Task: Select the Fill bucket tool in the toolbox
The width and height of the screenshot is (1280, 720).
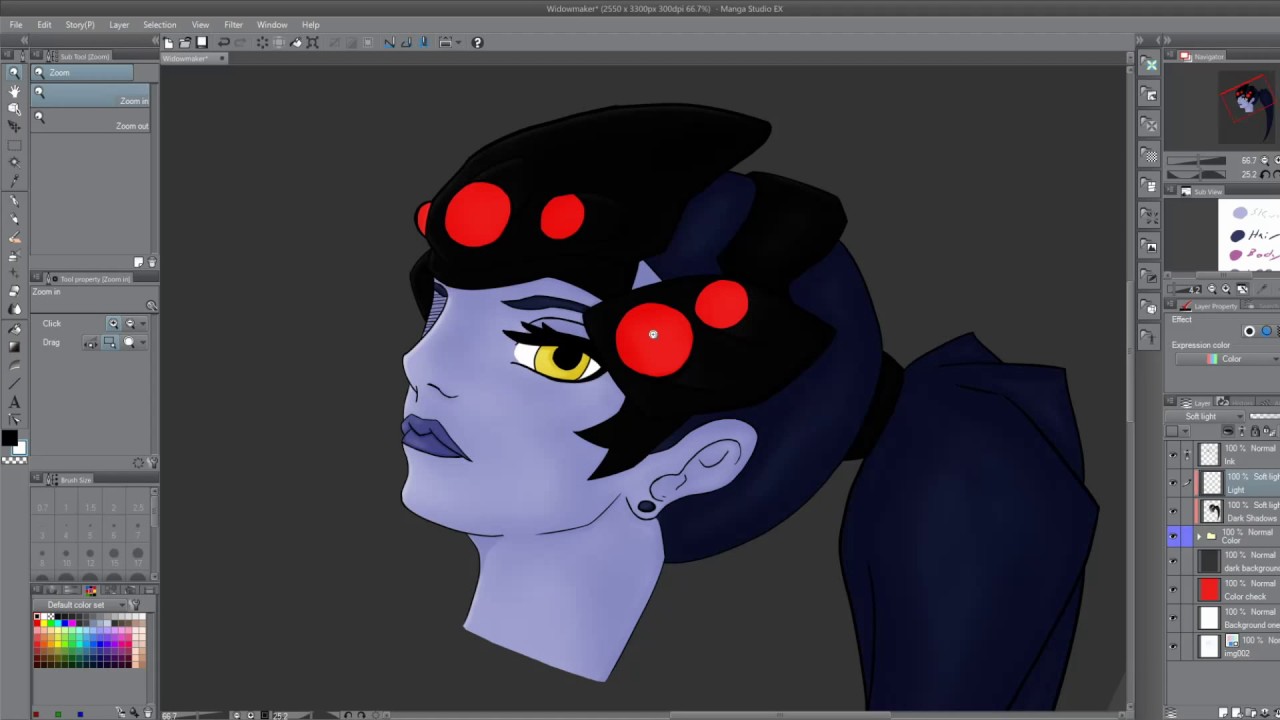Action: (14, 328)
